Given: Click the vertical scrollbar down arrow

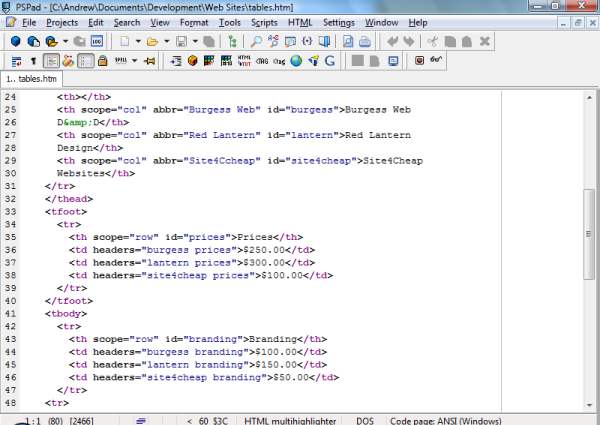Looking at the screenshot, I should click(x=589, y=405).
